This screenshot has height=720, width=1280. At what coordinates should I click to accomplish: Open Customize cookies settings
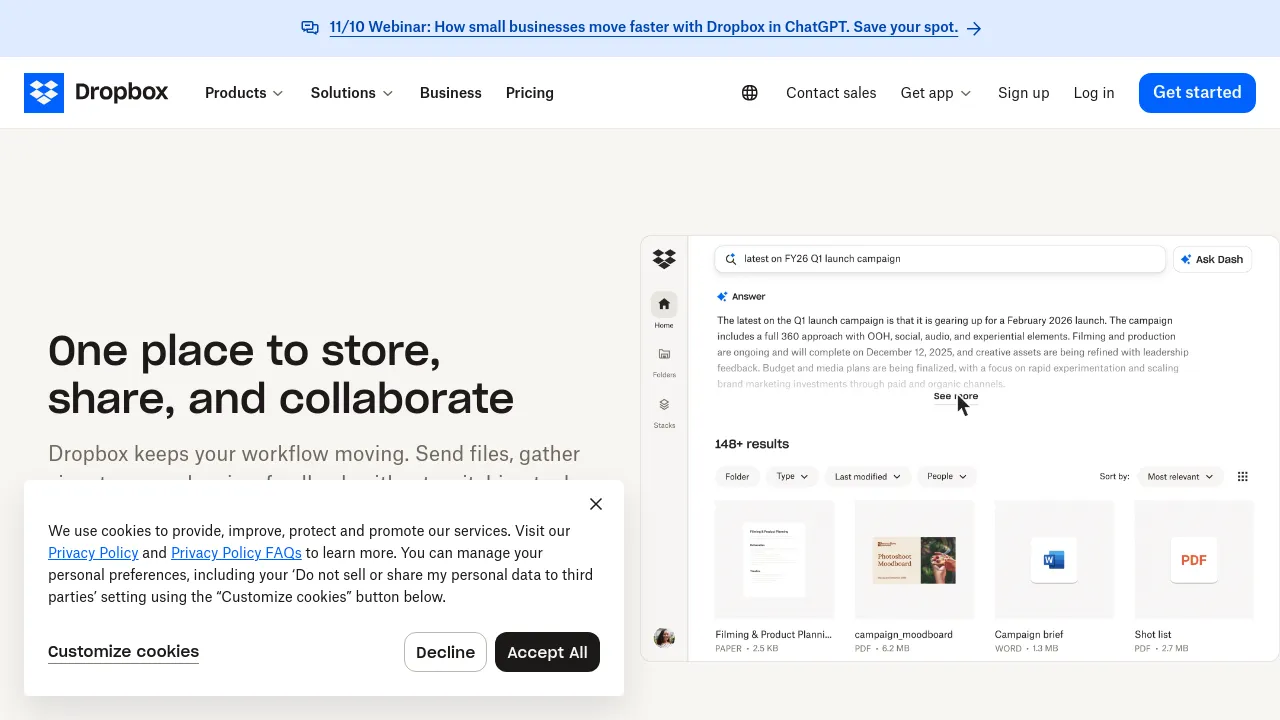(123, 652)
